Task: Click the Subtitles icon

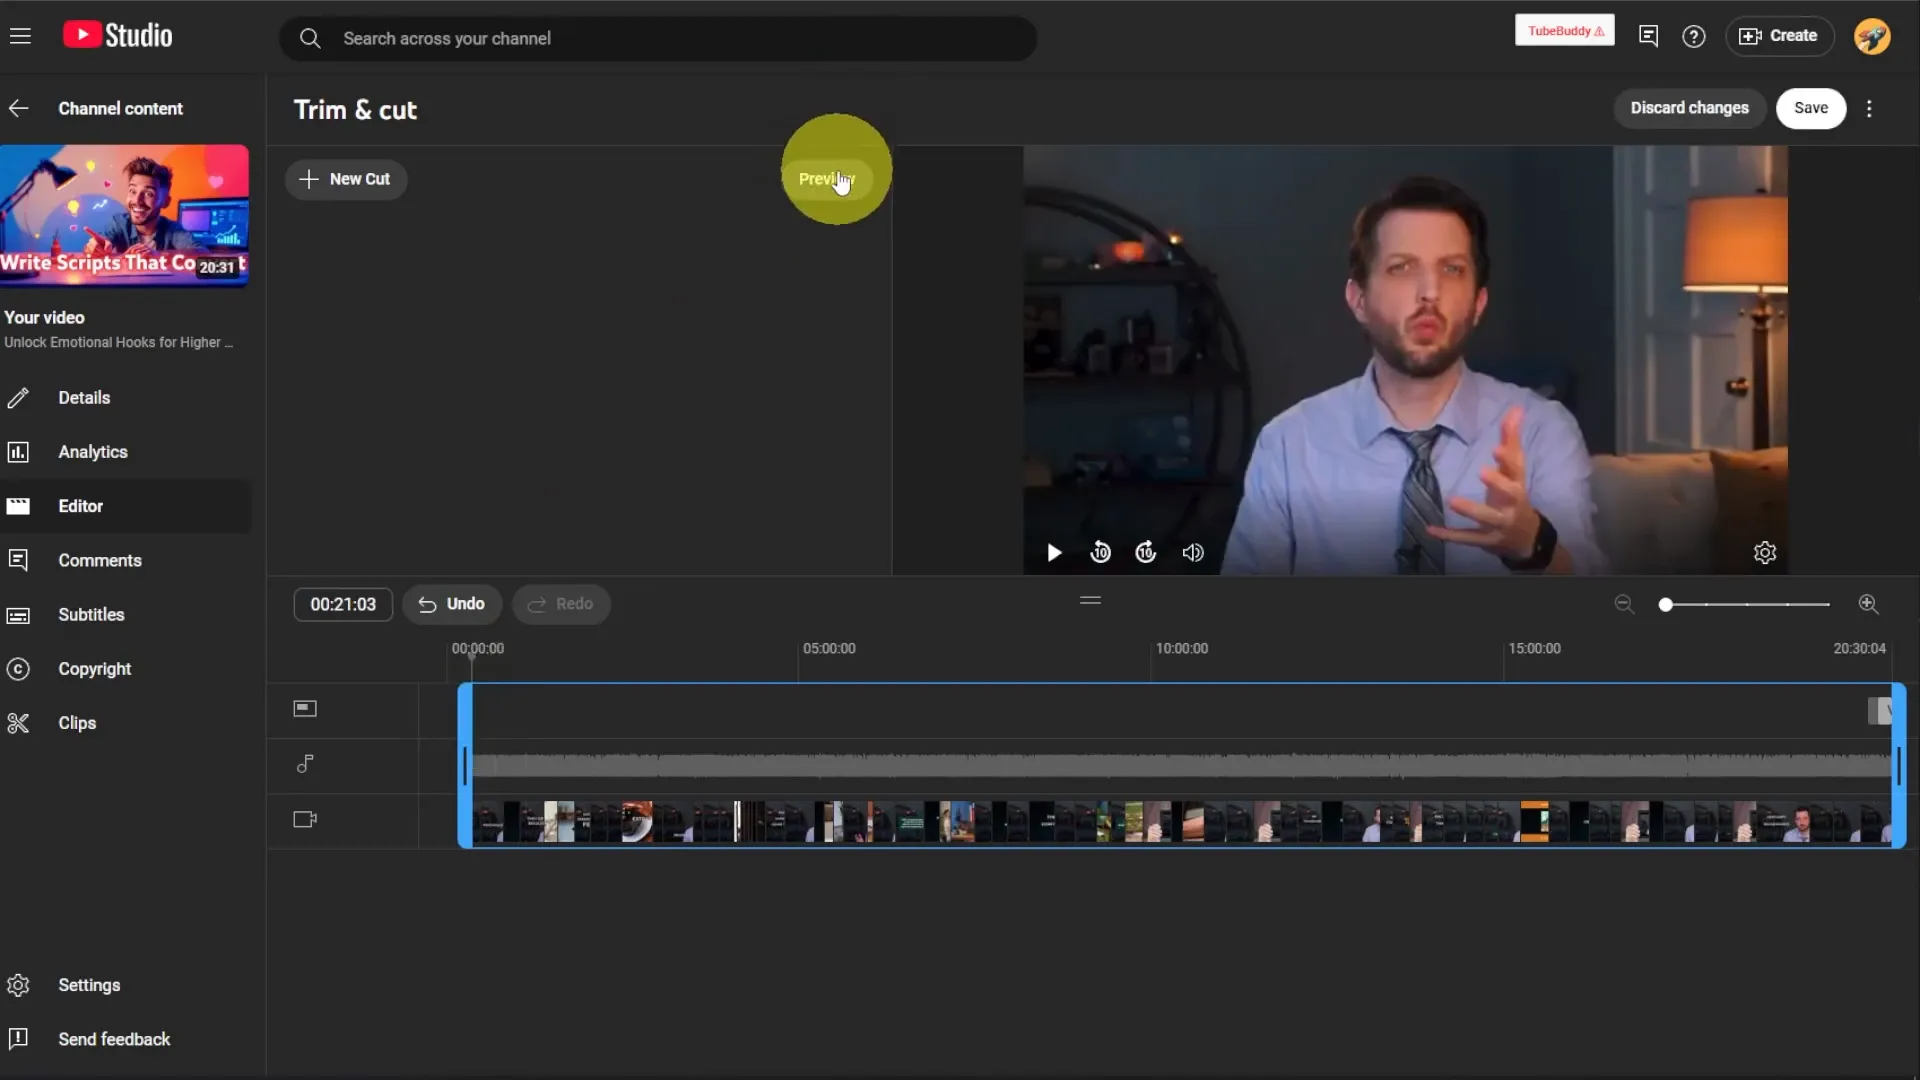Action: tap(18, 615)
